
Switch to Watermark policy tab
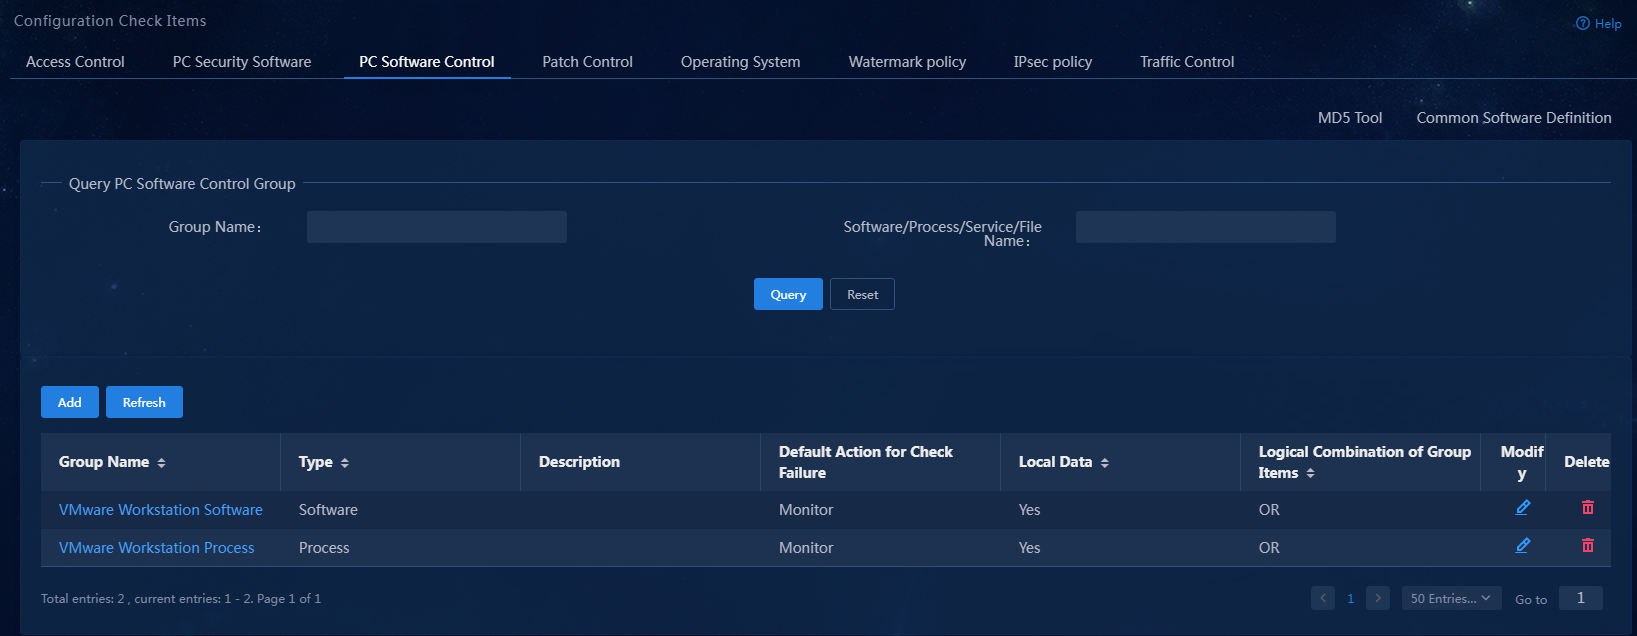[908, 62]
